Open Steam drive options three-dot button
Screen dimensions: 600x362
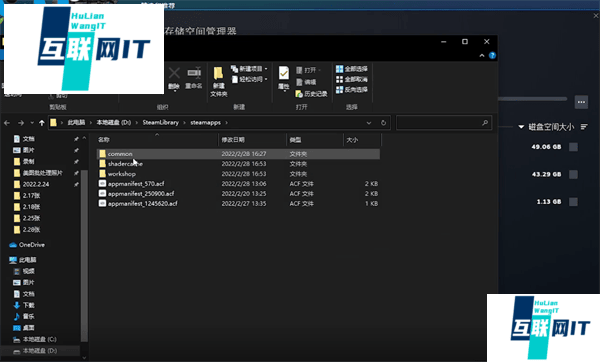(581, 102)
